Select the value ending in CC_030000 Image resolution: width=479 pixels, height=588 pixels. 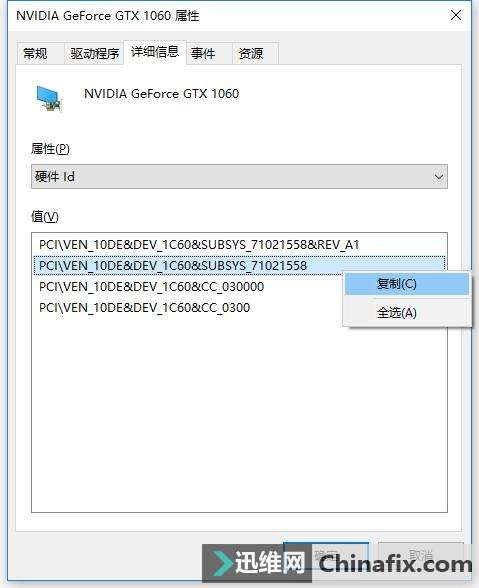coord(152,287)
